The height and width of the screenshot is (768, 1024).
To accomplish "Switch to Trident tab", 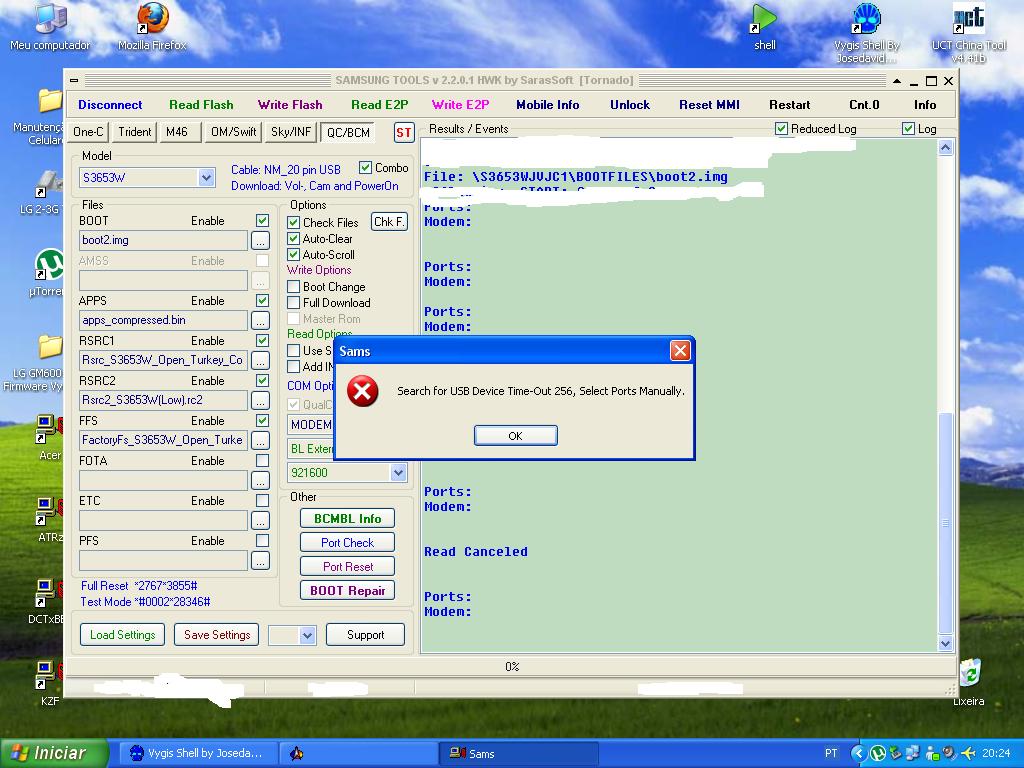I will [135, 132].
